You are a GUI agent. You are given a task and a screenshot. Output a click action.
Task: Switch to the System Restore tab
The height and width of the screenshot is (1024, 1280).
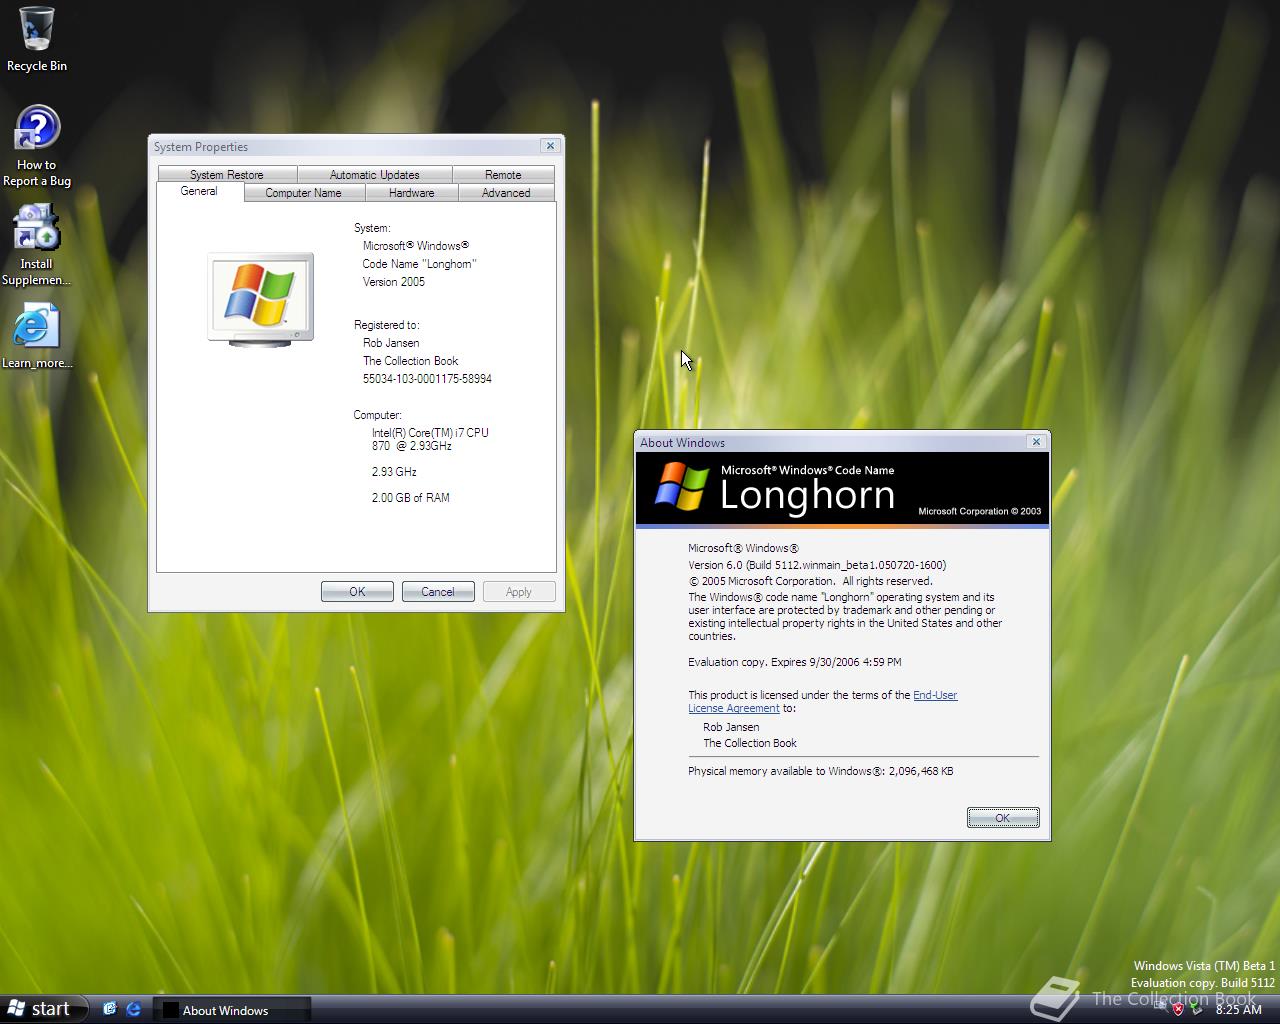click(x=227, y=174)
